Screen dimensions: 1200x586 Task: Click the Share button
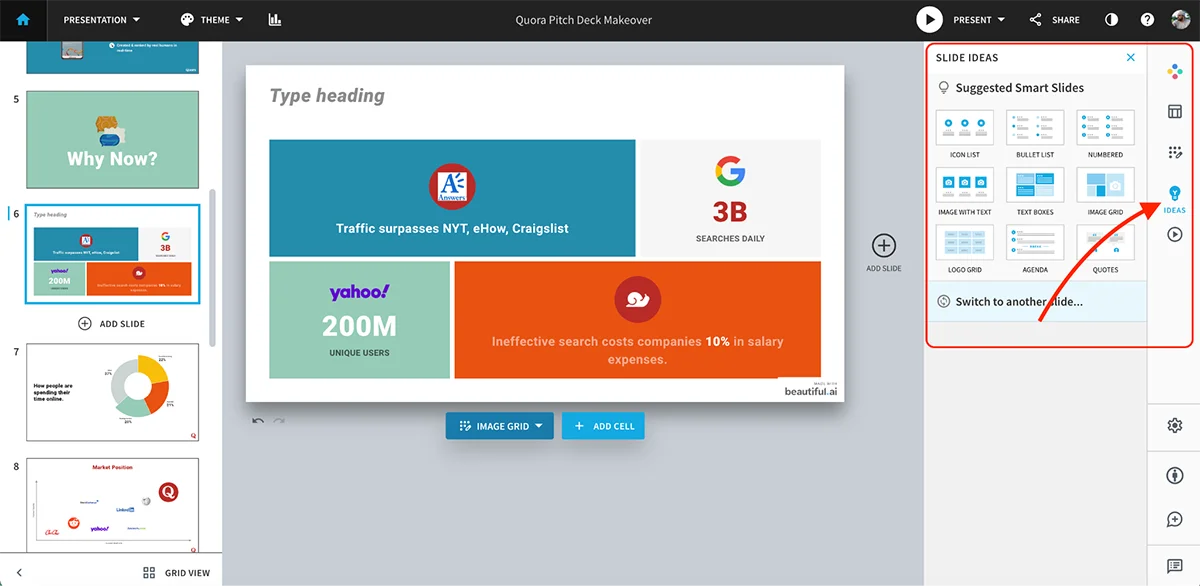click(x=1055, y=20)
